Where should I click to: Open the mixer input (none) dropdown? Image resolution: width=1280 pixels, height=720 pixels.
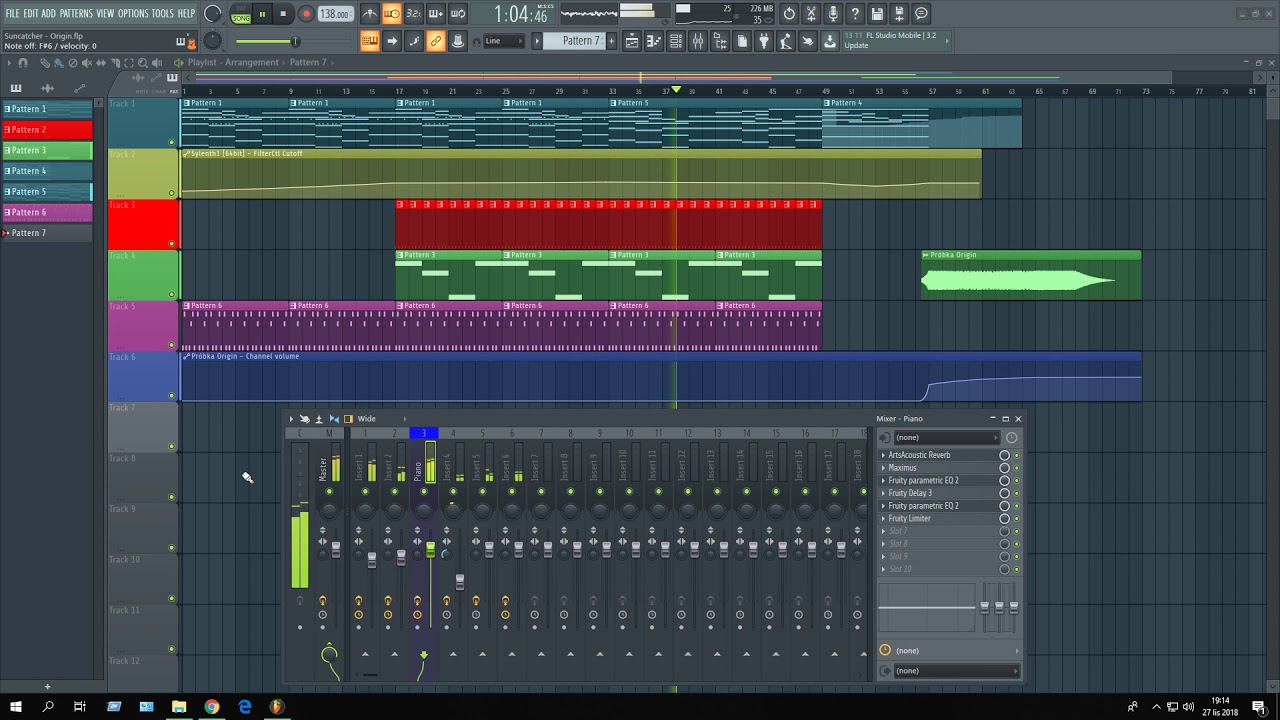point(945,437)
